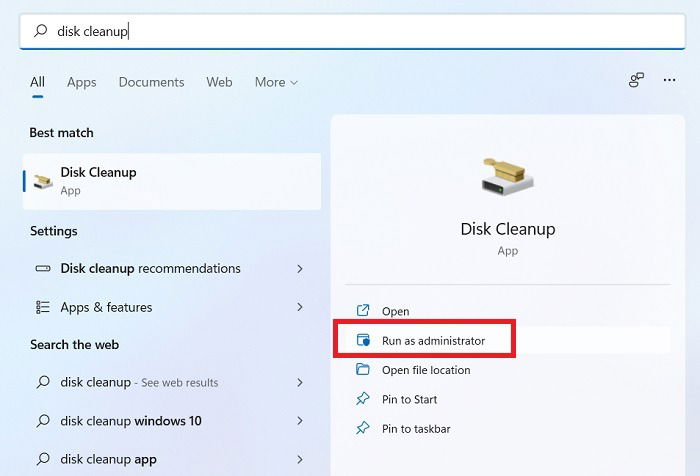Expand the More filter dropdown
The width and height of the screenshot is (700, 476).
(x=276, y=82)
